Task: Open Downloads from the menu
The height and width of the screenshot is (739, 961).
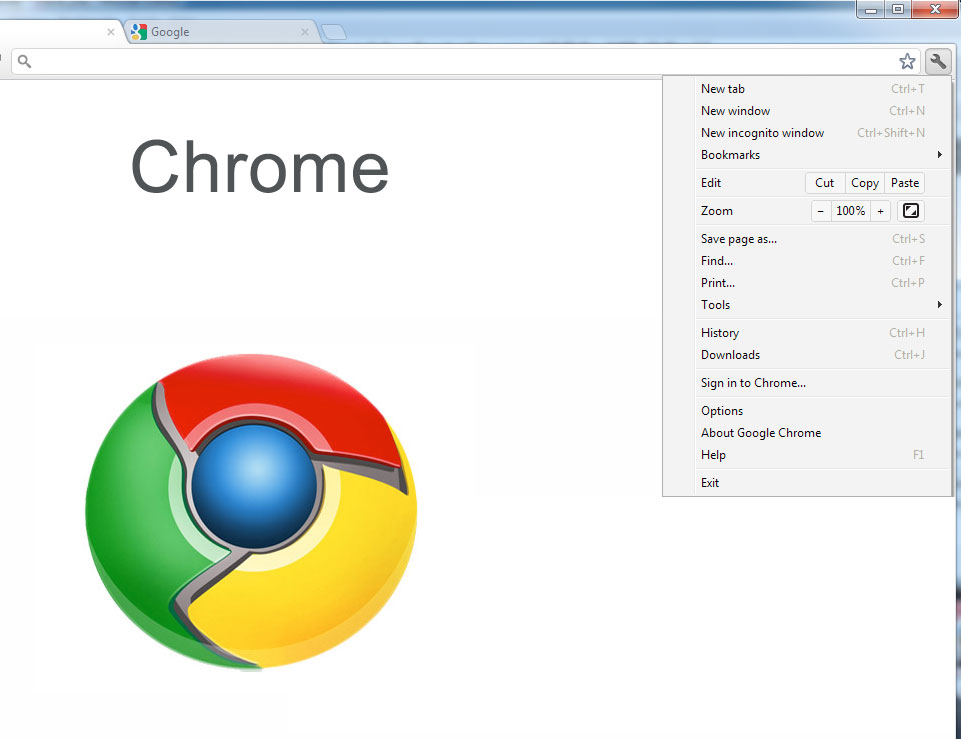Action: 813,355
